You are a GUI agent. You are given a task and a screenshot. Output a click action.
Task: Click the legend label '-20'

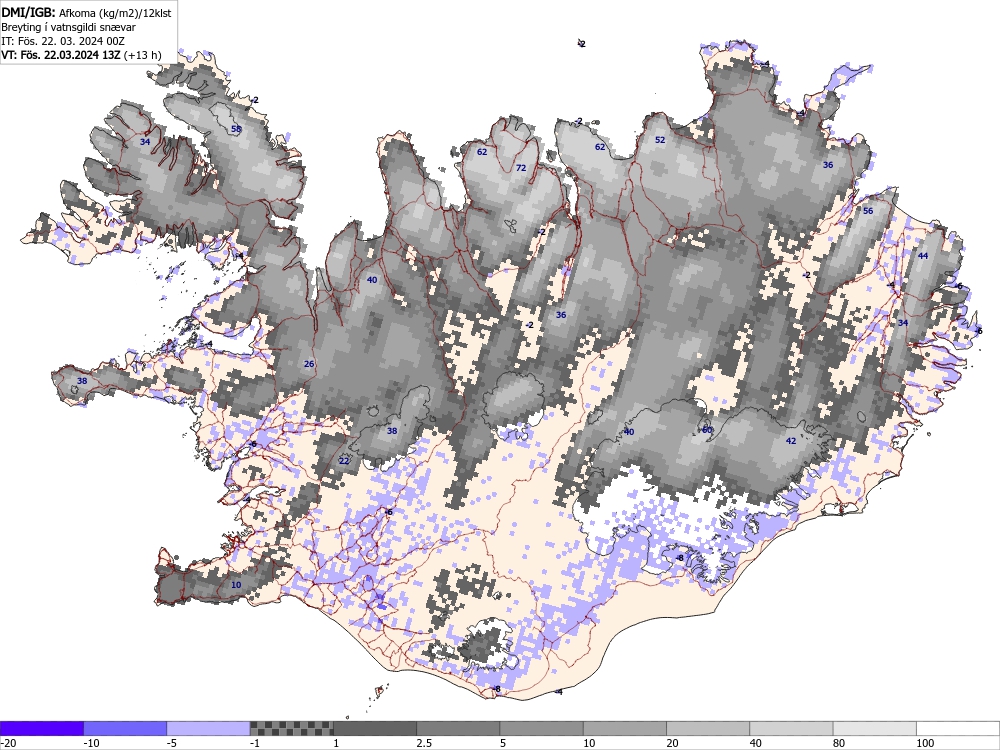8,743
